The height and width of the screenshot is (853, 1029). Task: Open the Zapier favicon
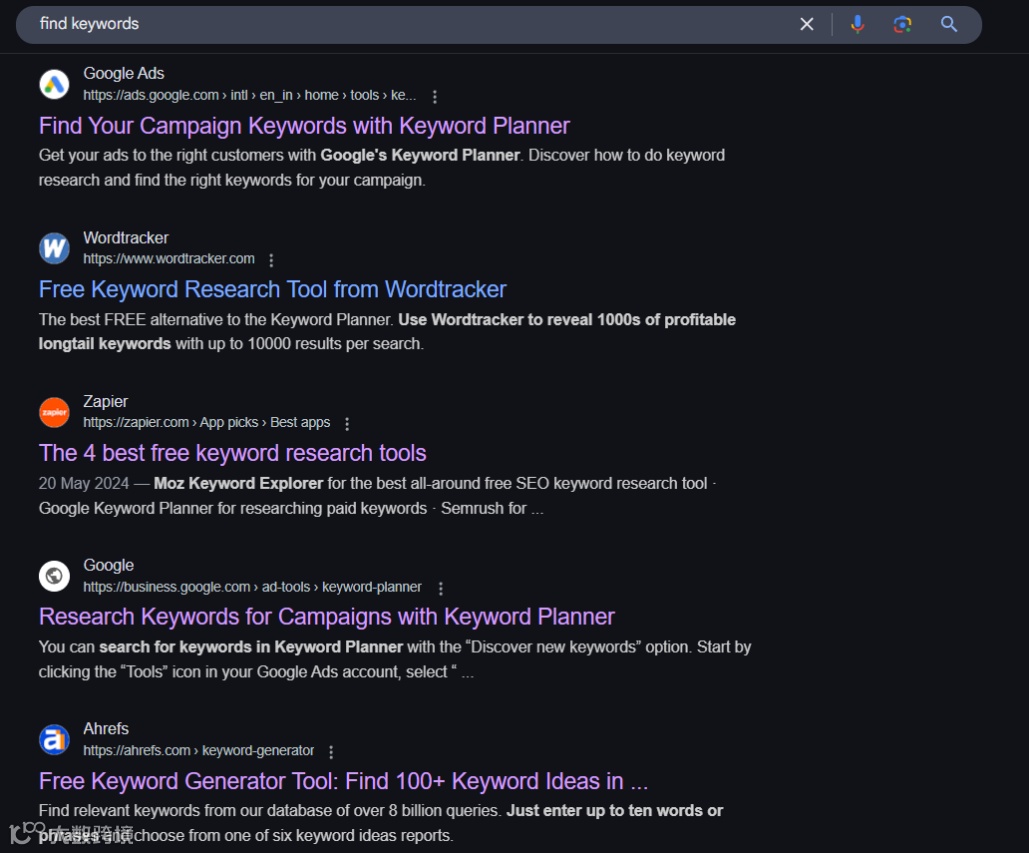54,412
